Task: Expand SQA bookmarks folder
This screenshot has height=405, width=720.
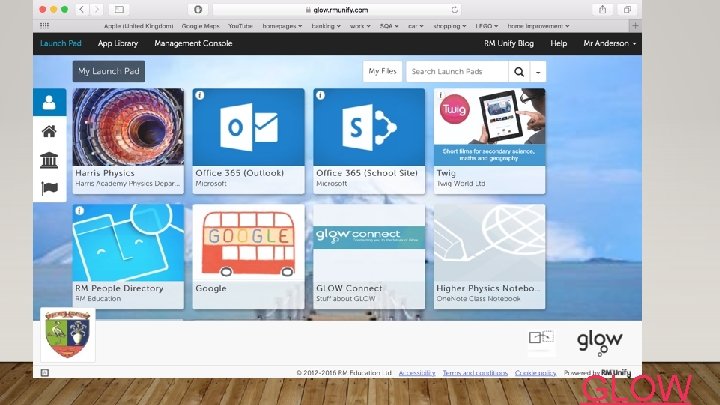Action: coord(389,26)
